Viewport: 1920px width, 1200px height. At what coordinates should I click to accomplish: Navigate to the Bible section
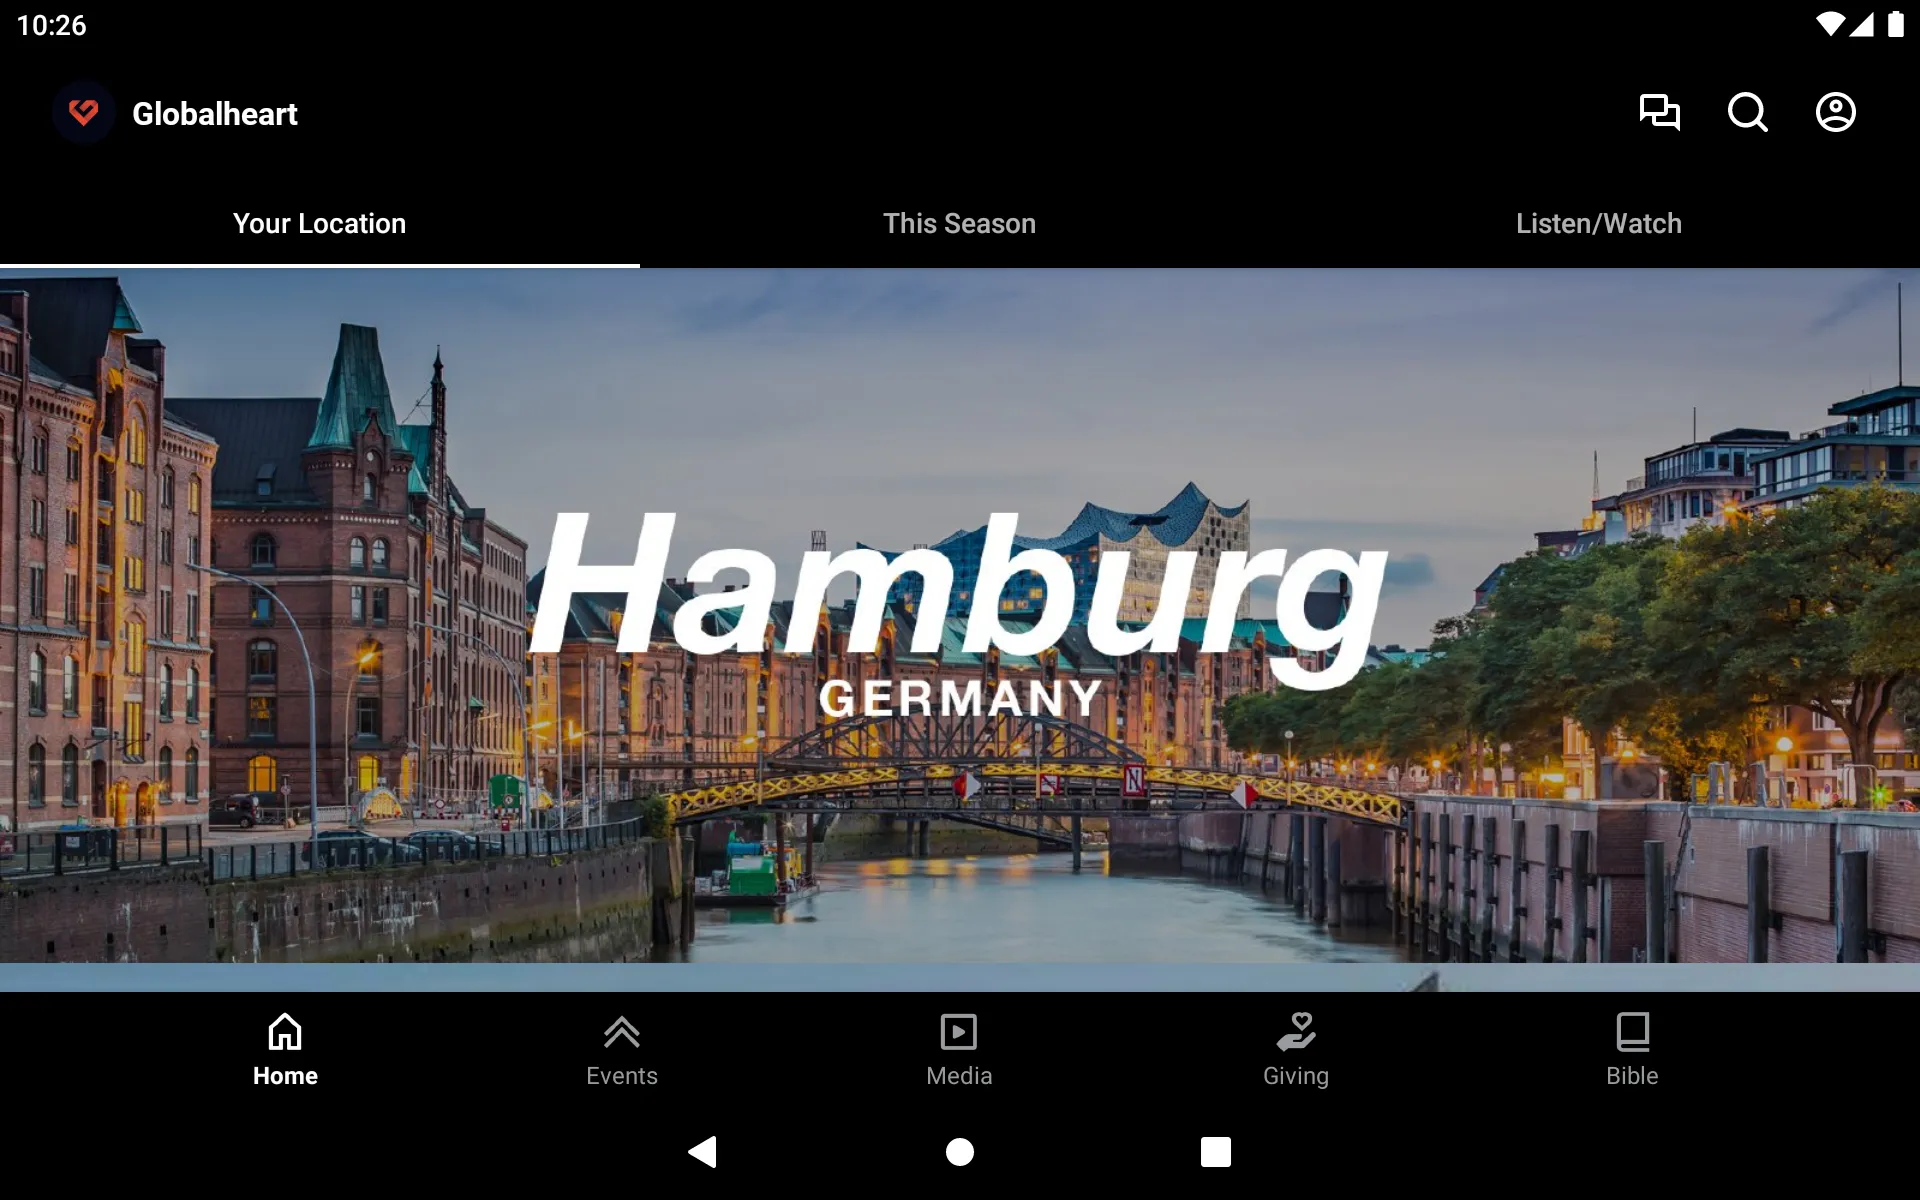tap(1632, 1049)
